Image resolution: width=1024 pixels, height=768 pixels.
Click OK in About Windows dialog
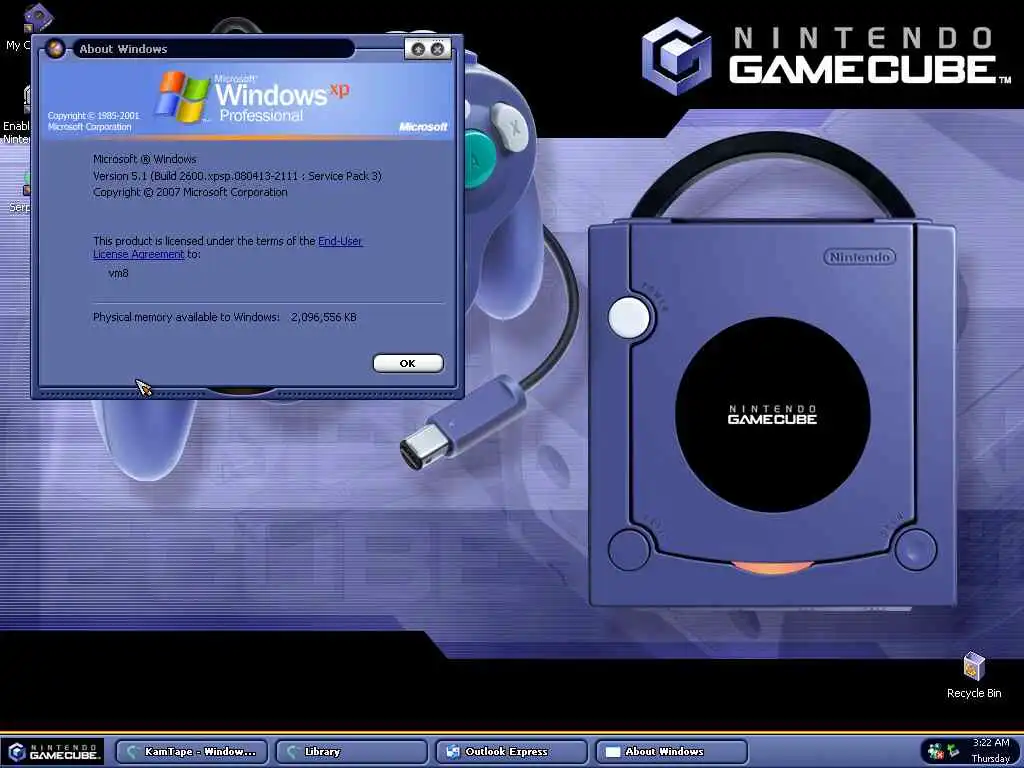click(x=408, y=363)
